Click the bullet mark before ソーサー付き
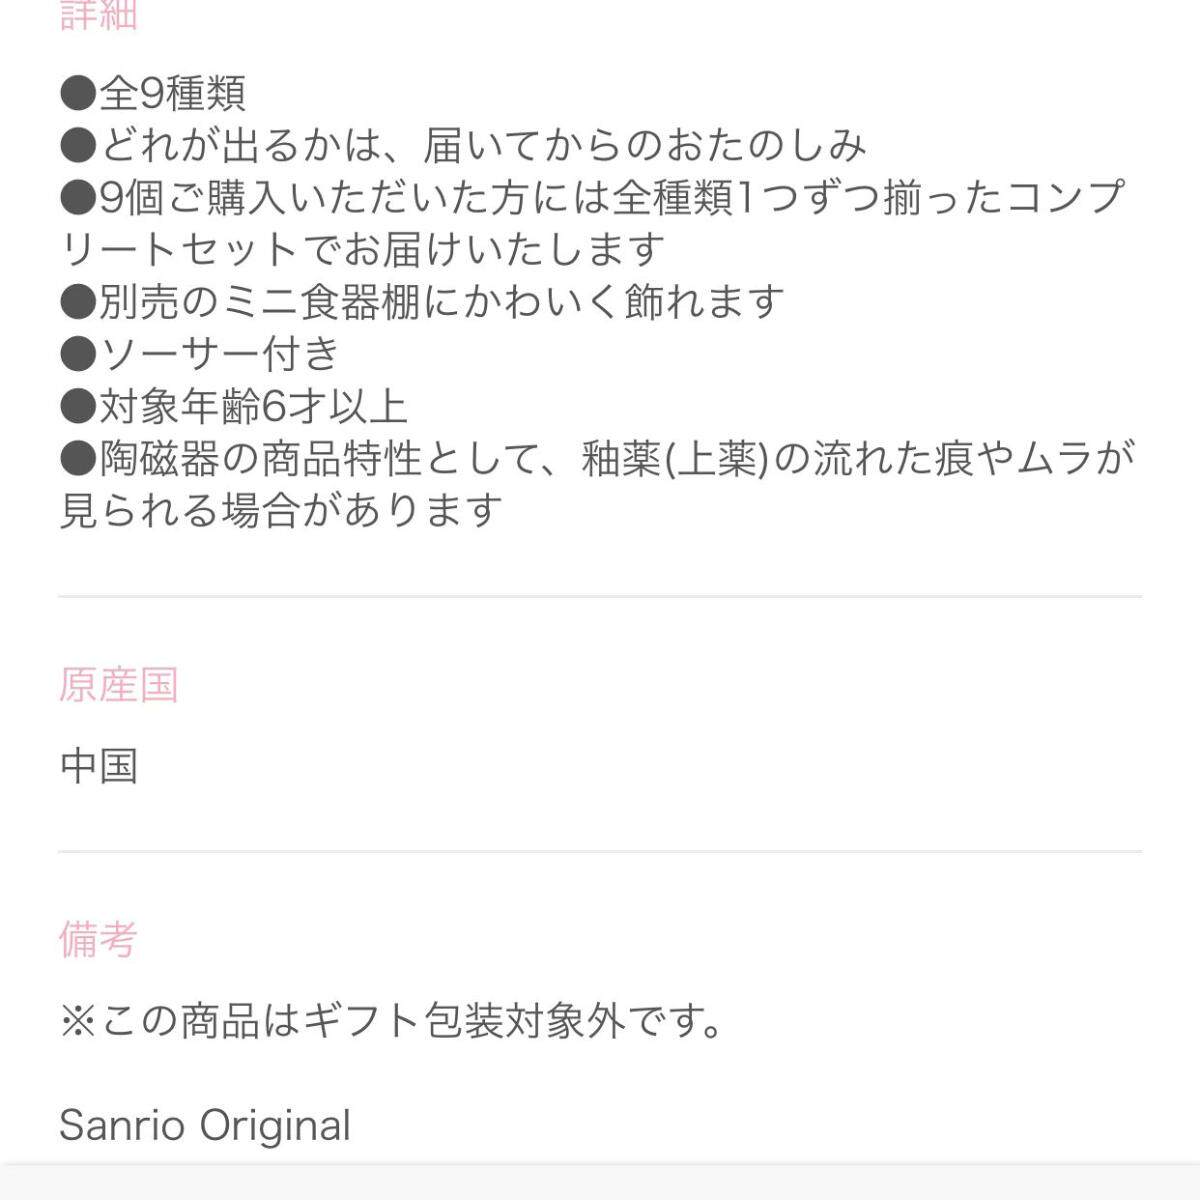Image resolution: width=1200 pixels, height=1200 pixels. coord(77,355)
